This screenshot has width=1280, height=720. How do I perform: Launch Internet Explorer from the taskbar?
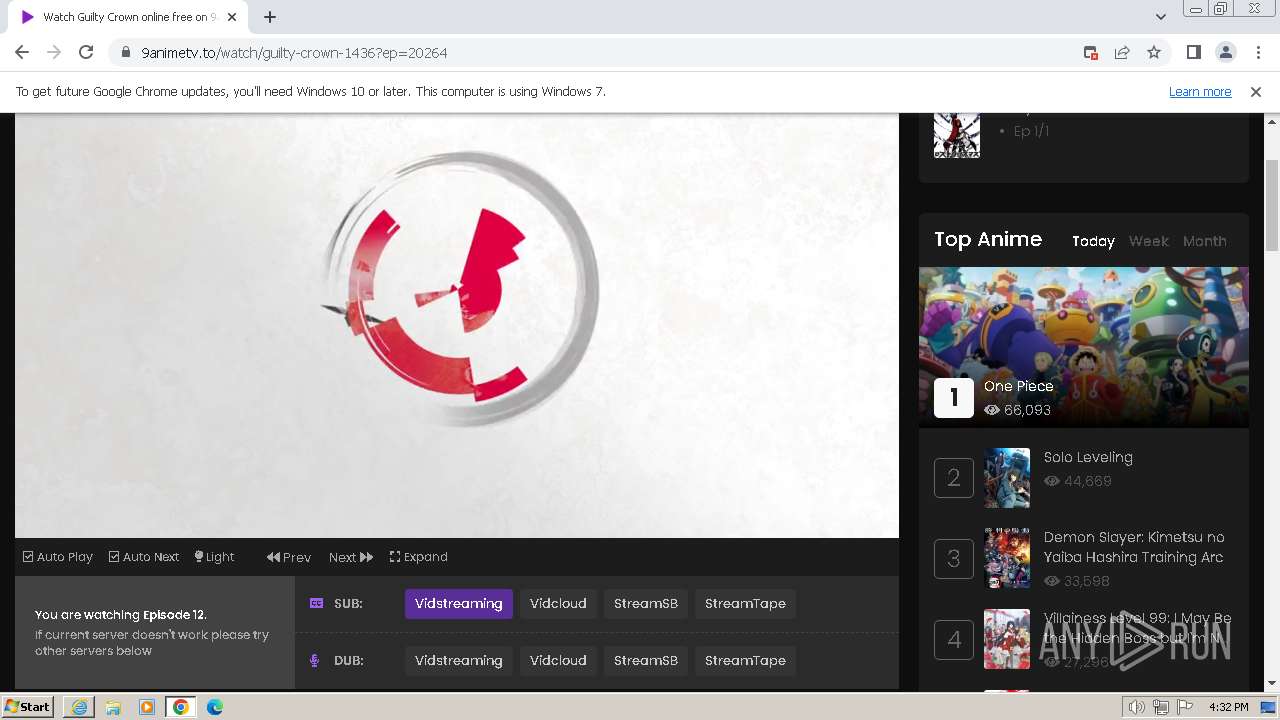tap(79, 707)
